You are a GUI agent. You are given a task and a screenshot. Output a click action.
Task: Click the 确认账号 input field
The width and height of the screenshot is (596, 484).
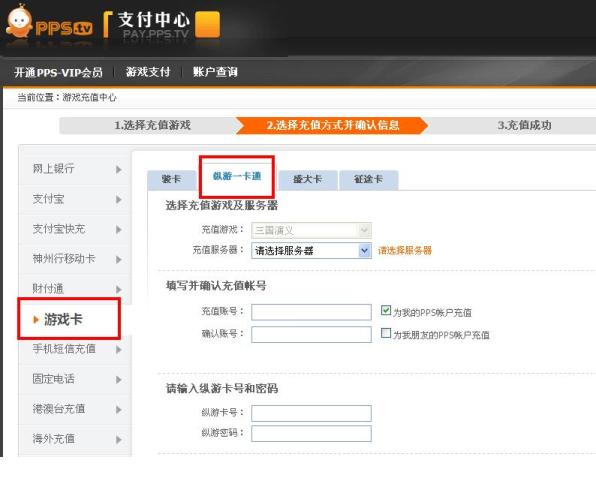click(x=311, y=335)
